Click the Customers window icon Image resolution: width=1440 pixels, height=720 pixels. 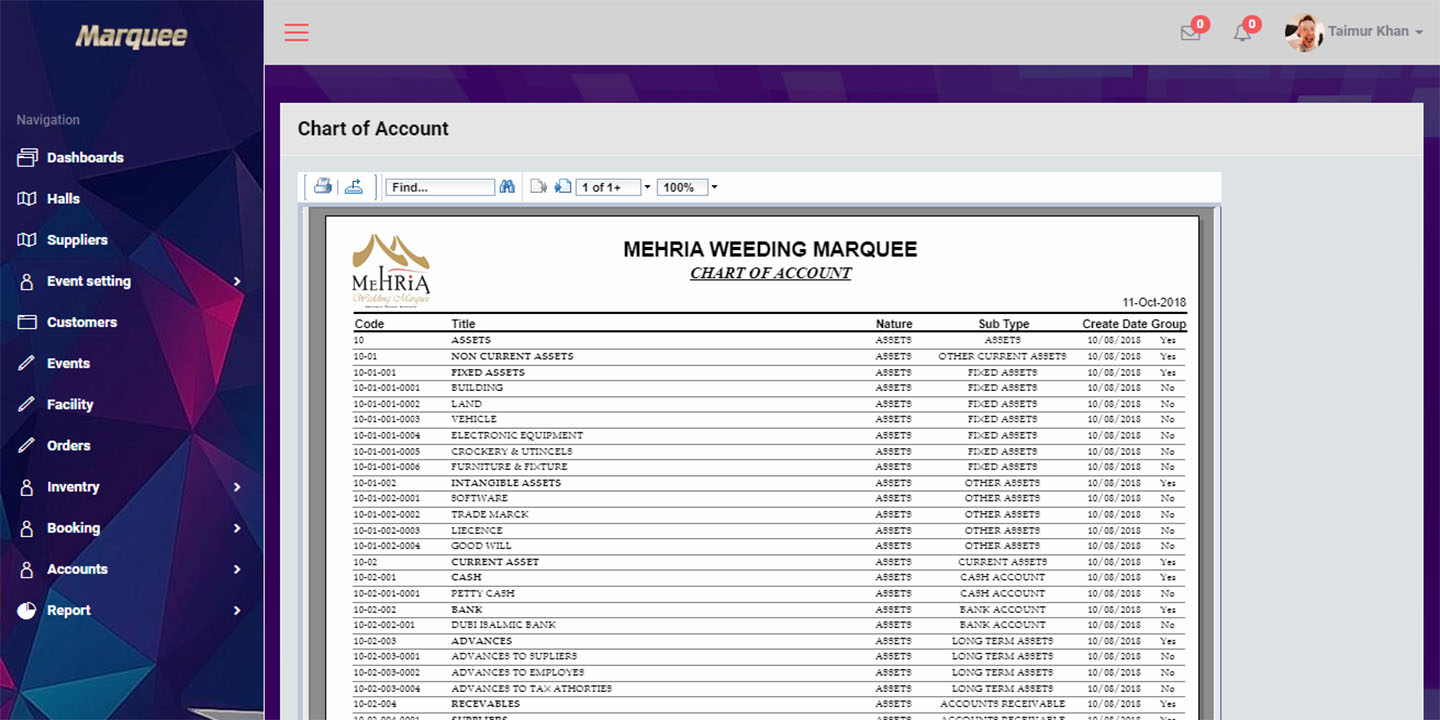[x=27, y=322]
